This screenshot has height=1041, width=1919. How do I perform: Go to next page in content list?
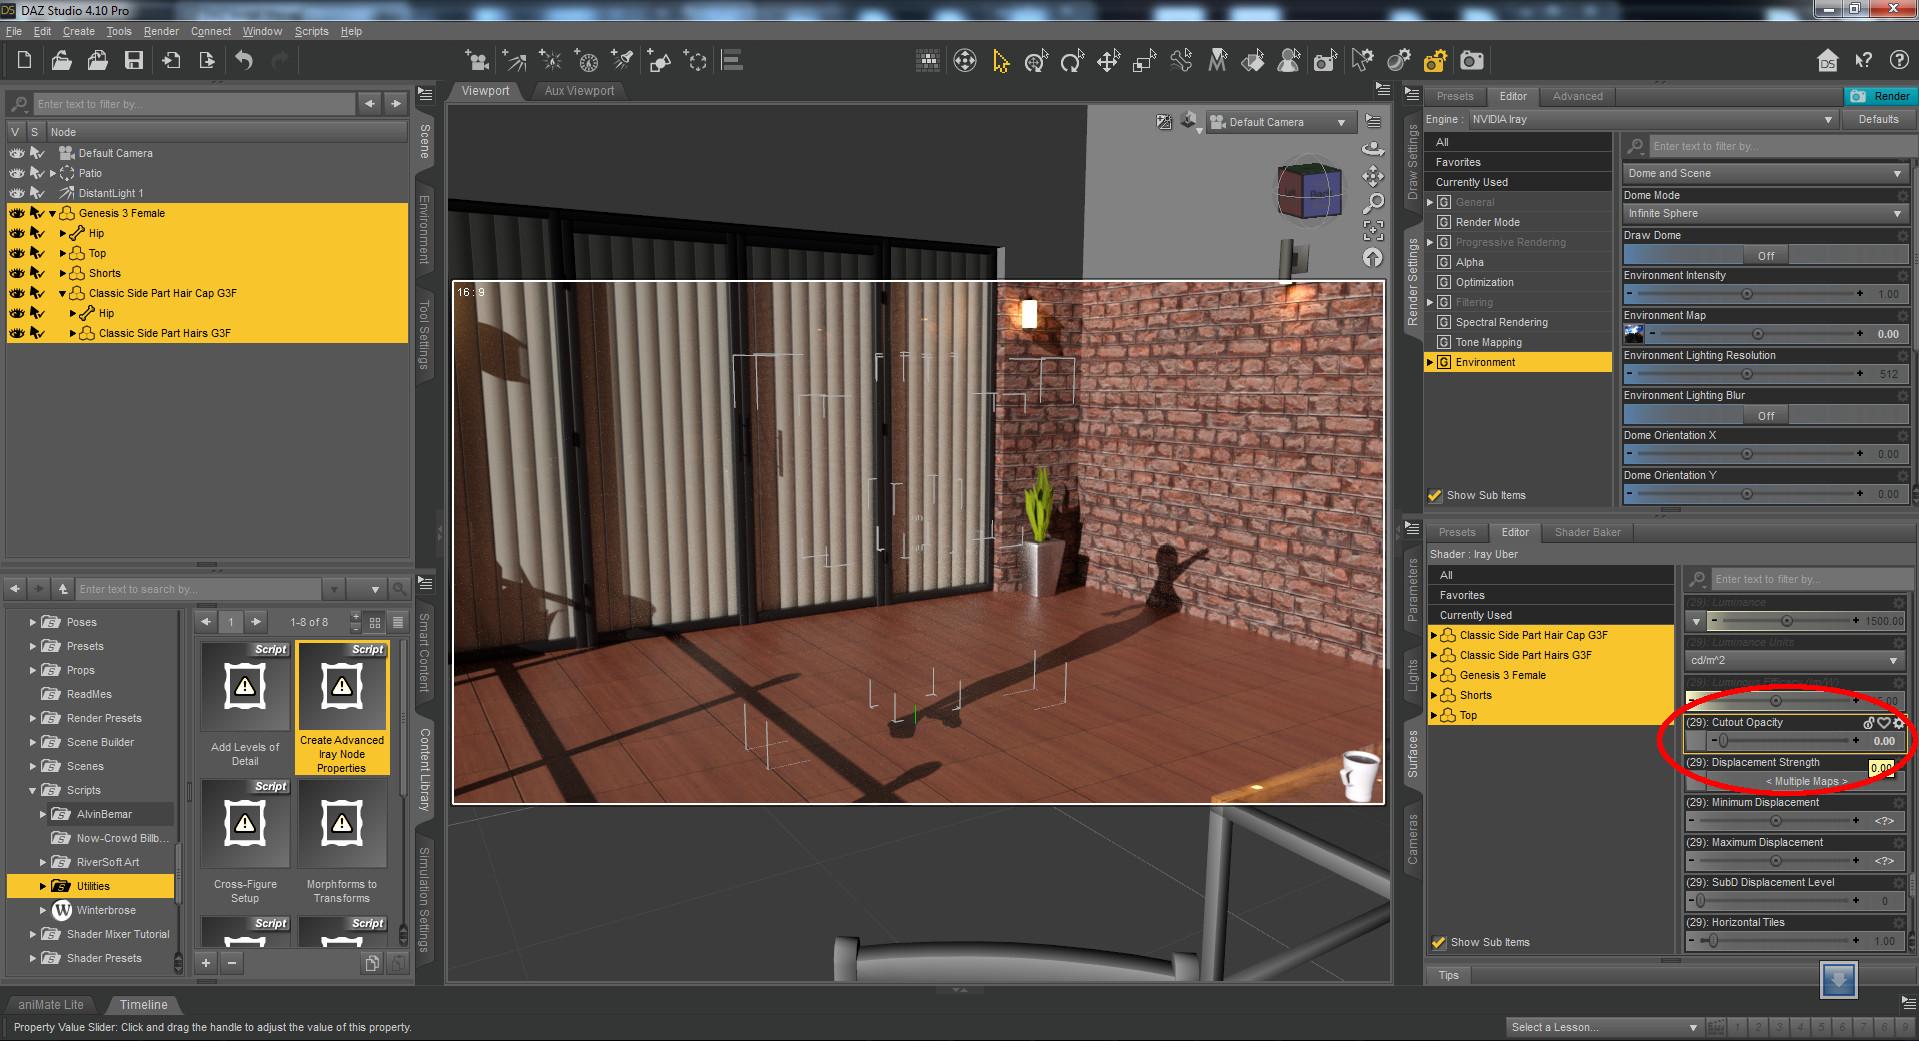coord(256,622)
